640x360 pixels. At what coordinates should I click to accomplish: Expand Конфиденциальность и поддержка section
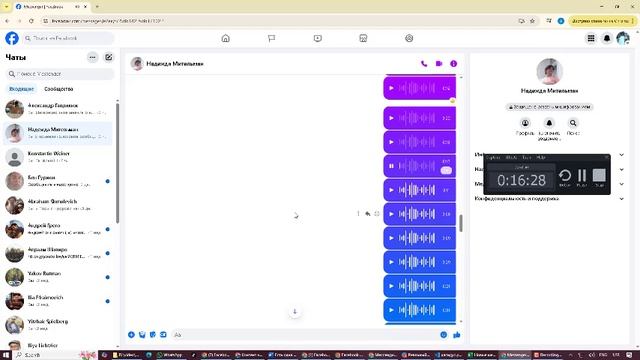click(549, 199)
